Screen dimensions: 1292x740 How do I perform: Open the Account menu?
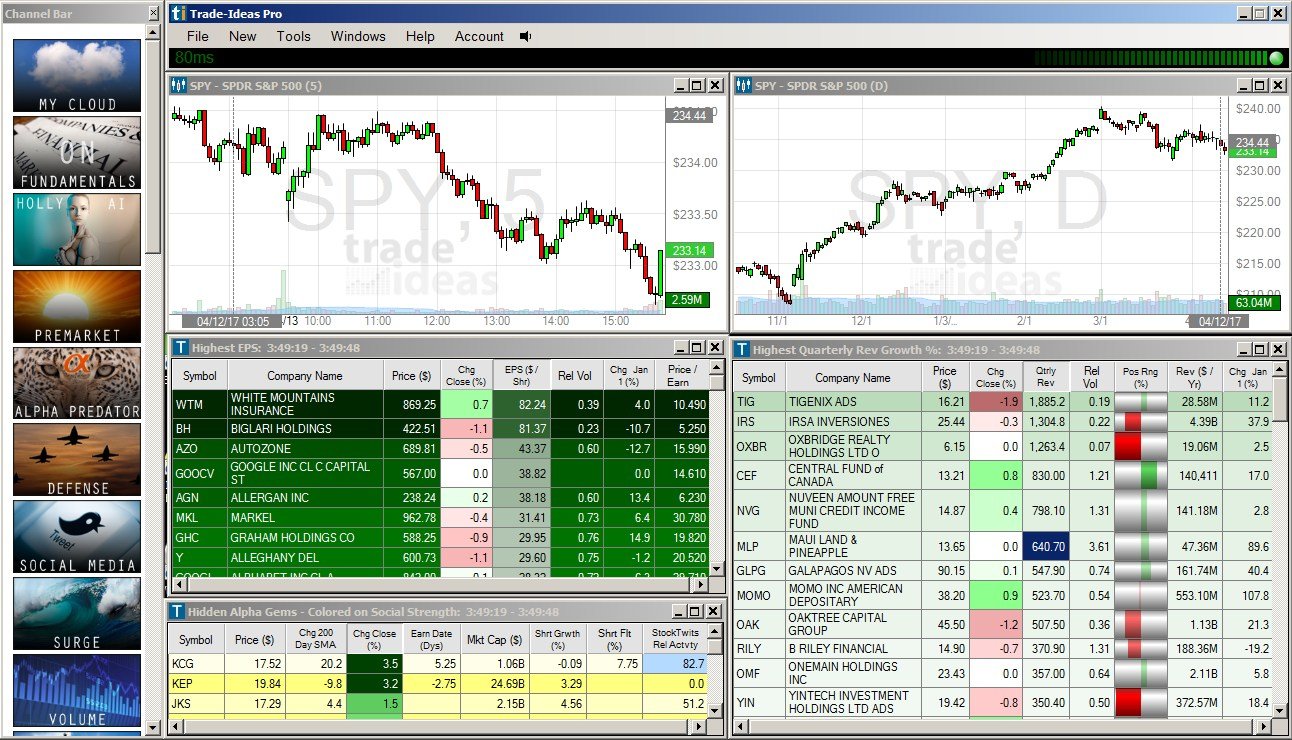click(479, 36)
